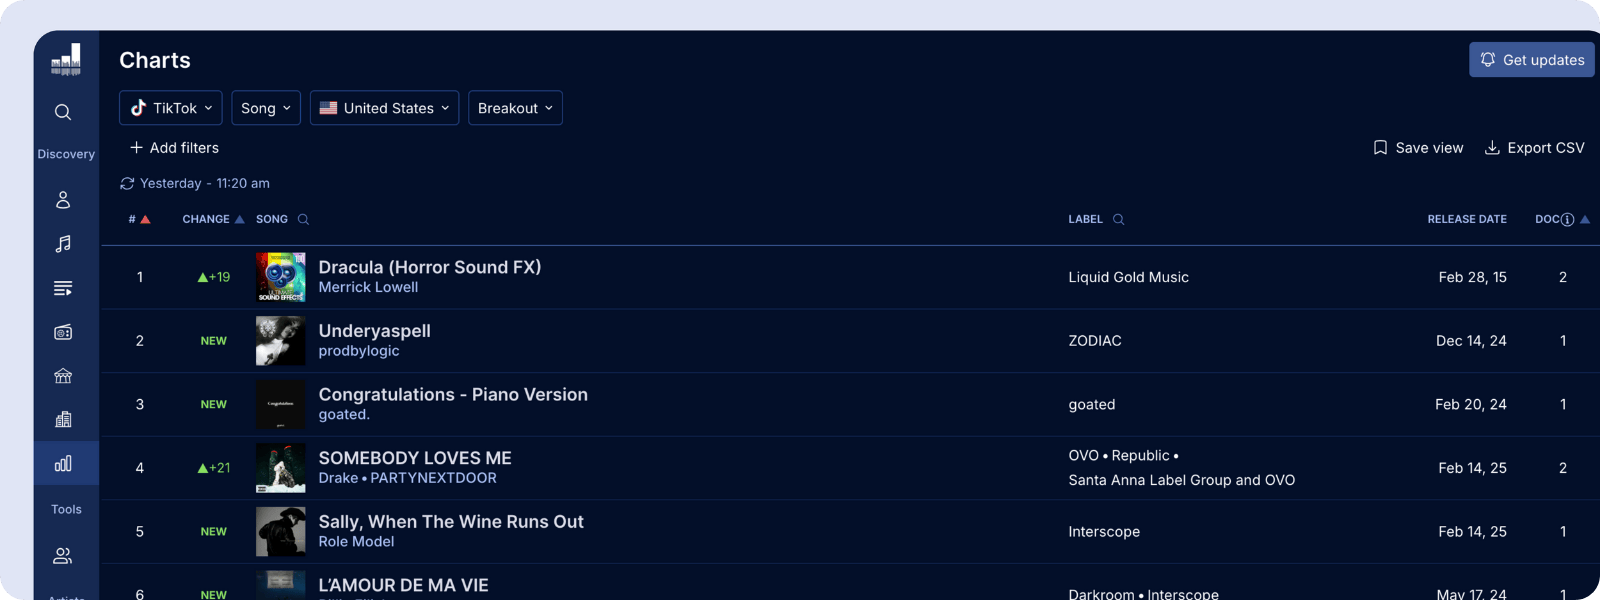Sort by CHANGE column arrow

click(x=239, y=219)
